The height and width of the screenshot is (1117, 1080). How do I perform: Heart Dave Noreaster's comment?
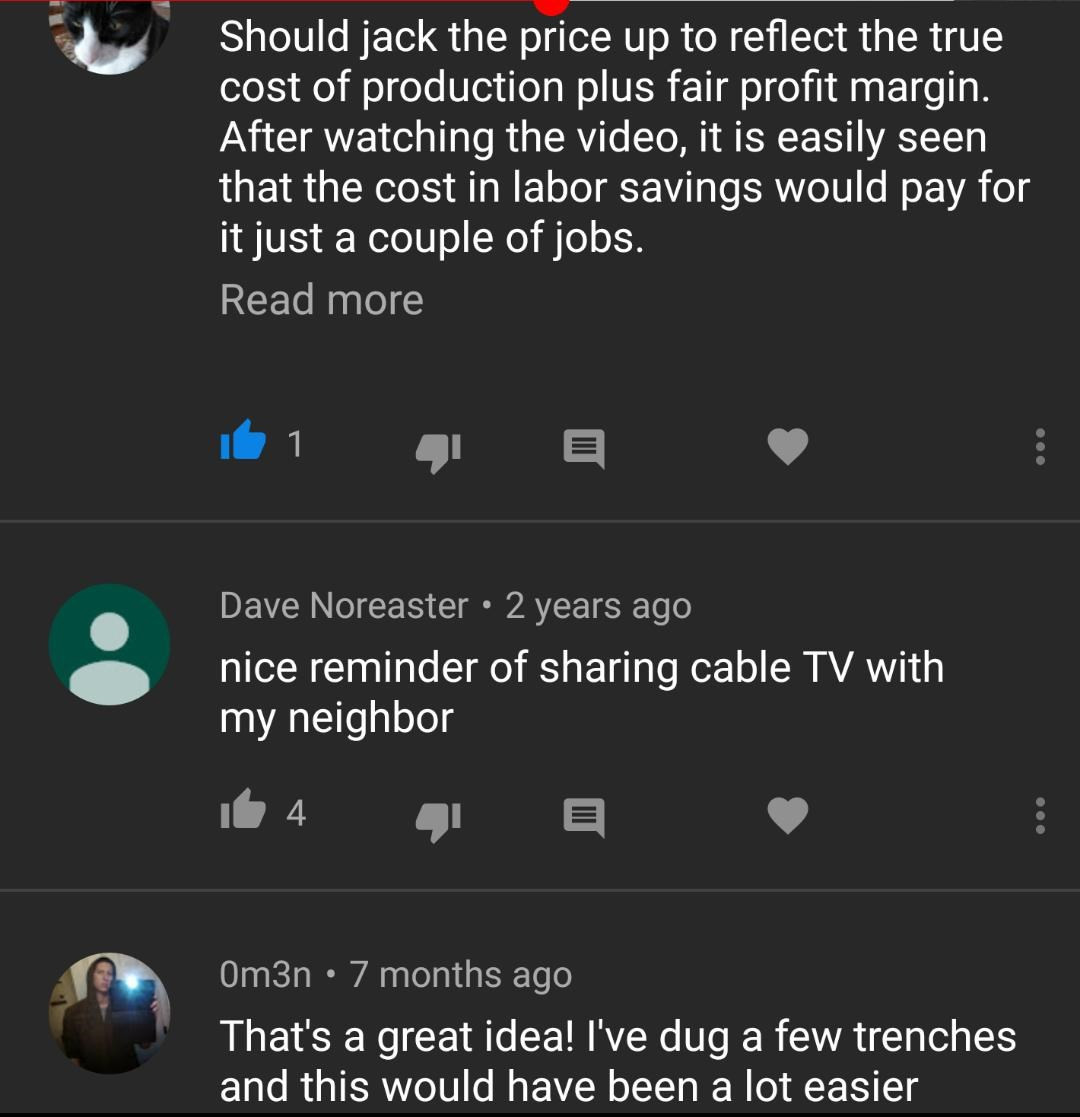[787, 815]
